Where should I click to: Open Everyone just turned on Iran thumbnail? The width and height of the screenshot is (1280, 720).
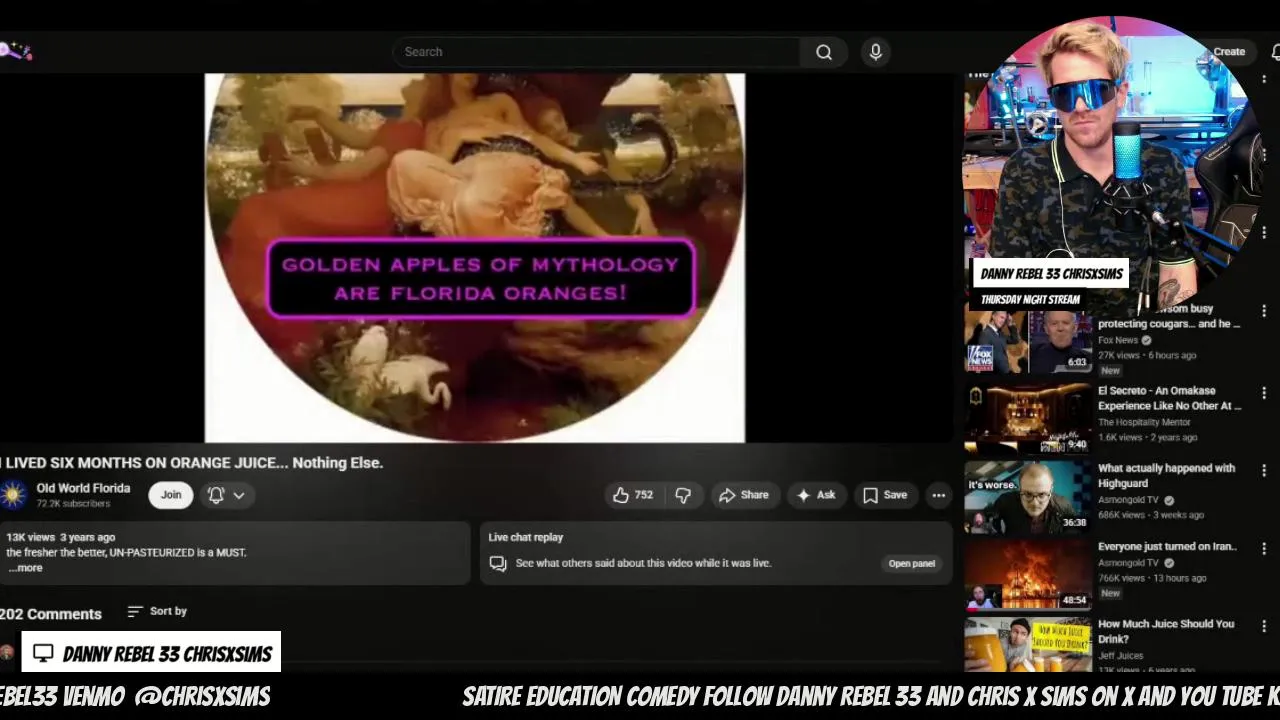(1028, 575)
